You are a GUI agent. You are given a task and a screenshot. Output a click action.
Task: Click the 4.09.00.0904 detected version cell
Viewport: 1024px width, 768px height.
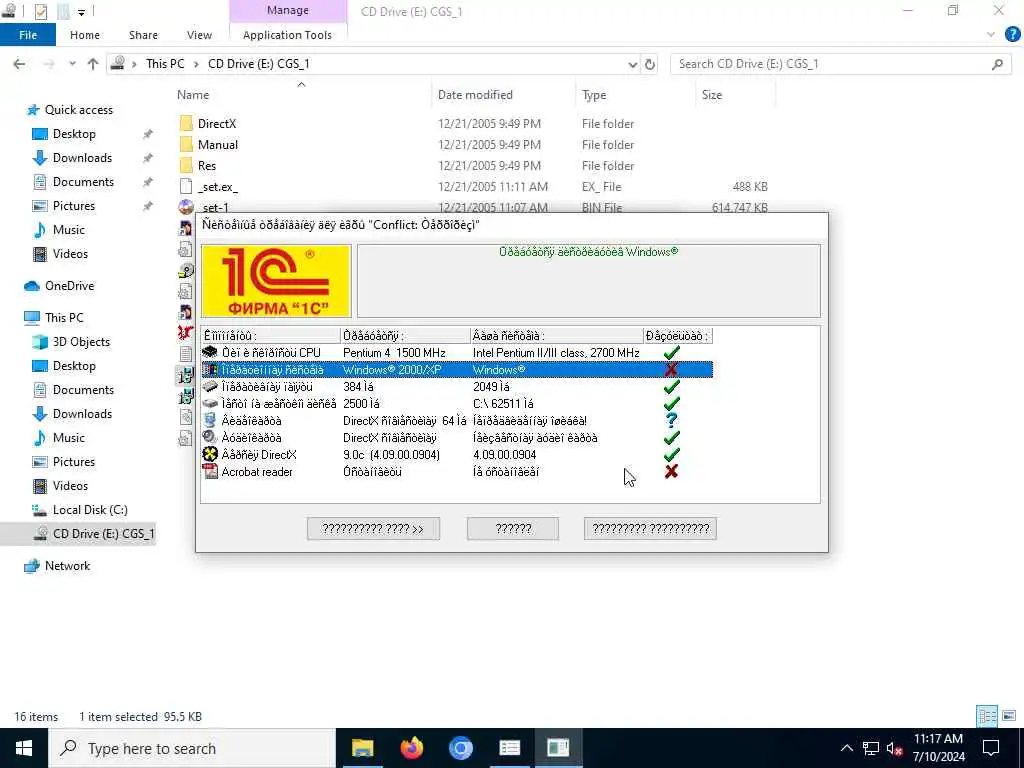[x=504, y=455]
